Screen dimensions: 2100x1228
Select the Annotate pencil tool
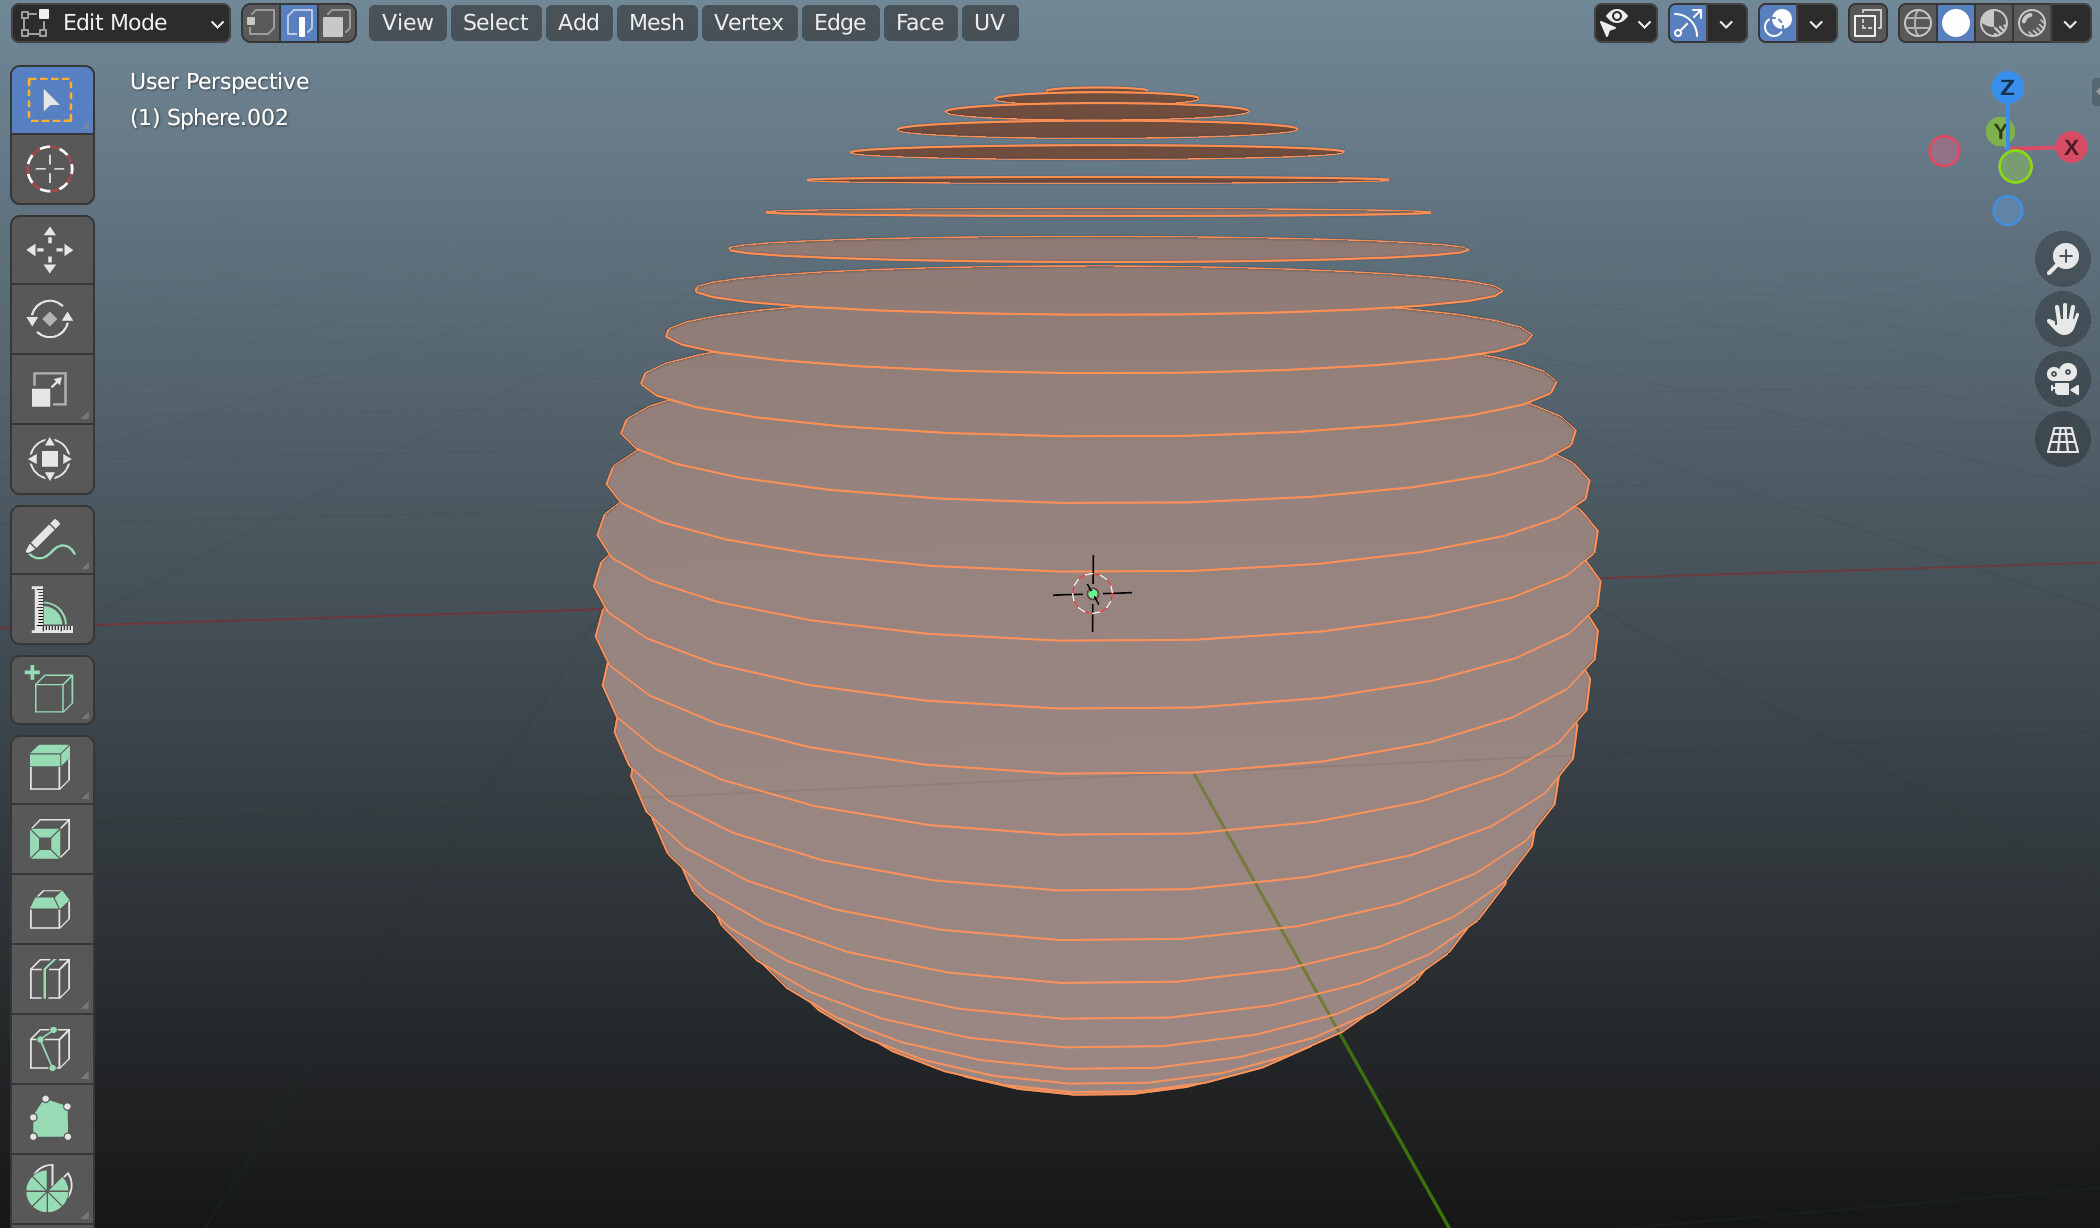coord(52,540)
